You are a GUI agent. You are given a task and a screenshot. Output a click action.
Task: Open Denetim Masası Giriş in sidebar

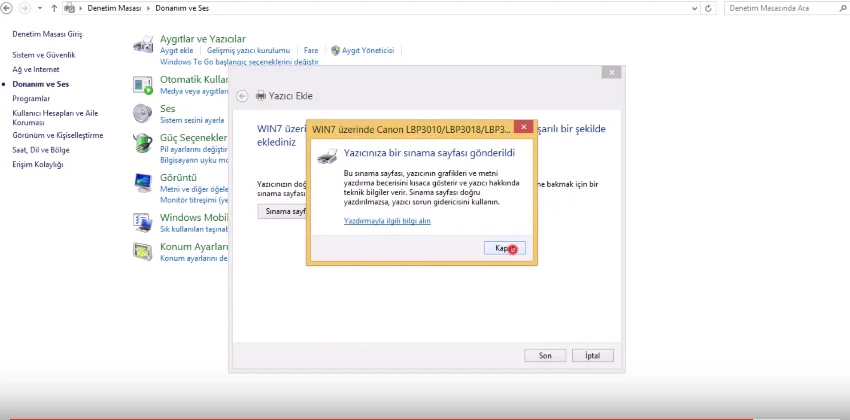(47, 34)
